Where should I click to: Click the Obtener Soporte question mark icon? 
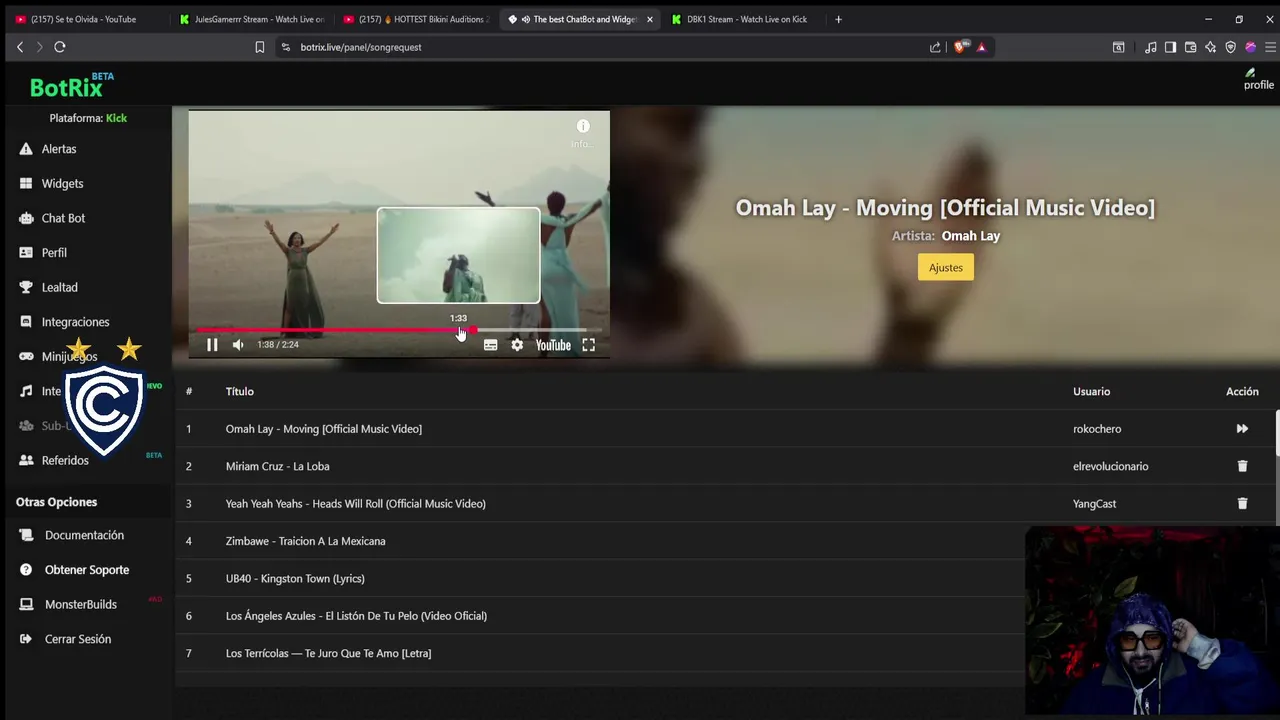(x=26, y=570)
